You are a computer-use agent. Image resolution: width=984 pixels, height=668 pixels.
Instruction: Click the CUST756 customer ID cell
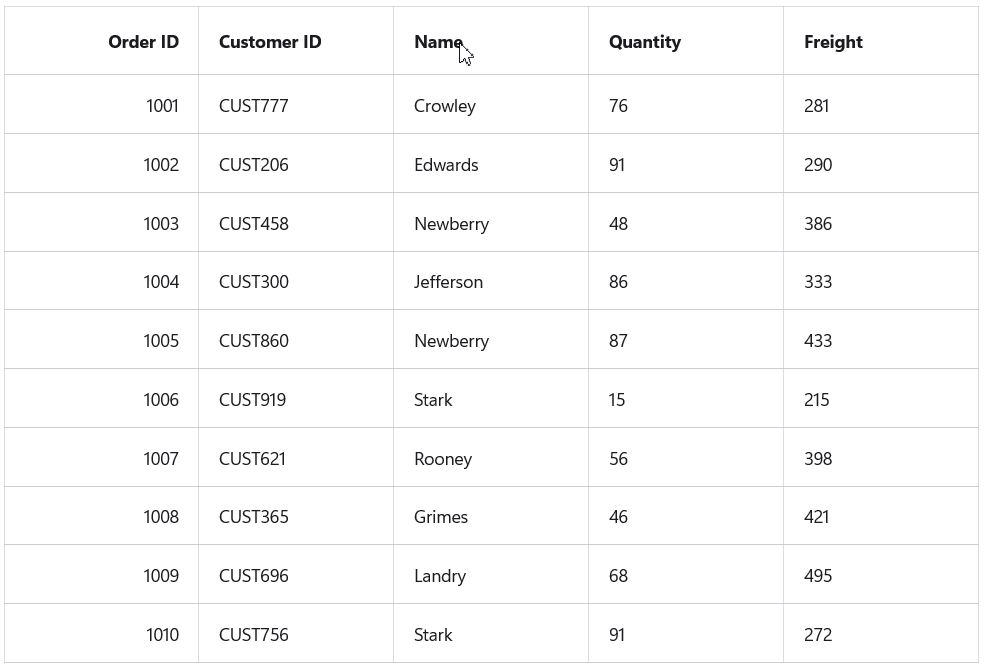pos(253,634)
